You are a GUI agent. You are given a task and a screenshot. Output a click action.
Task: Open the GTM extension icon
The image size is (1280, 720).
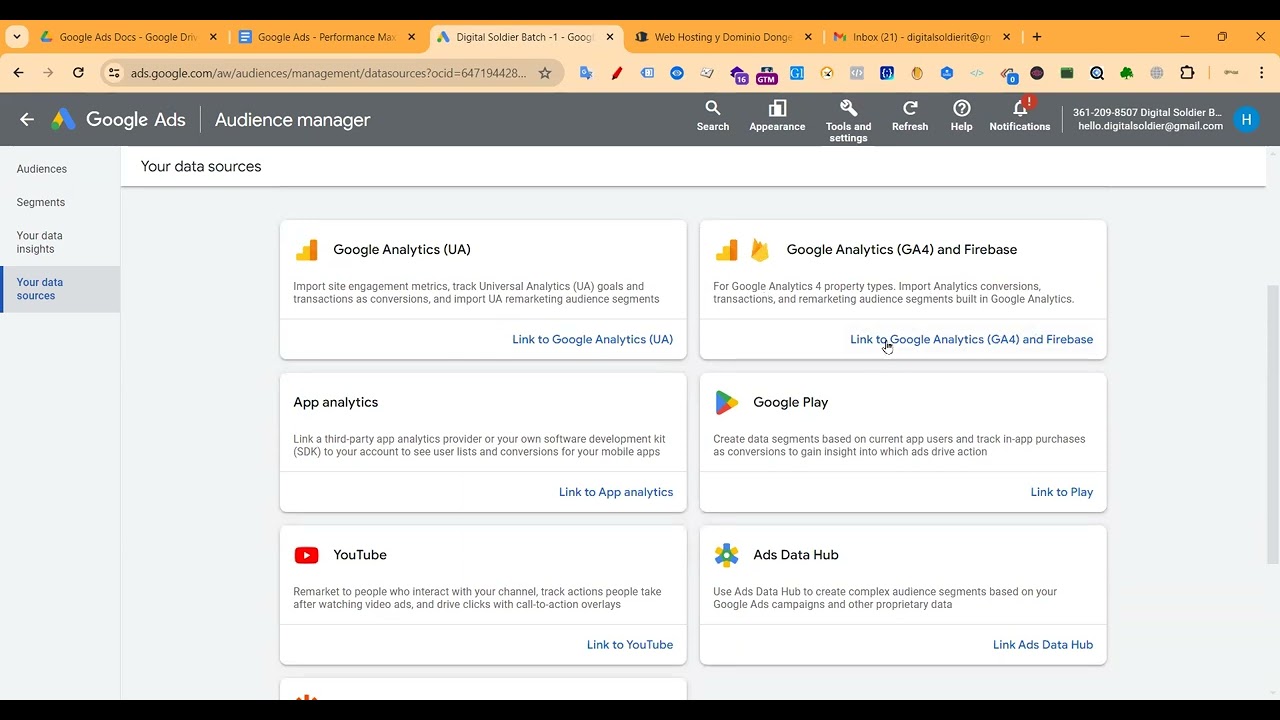[766, 74]
